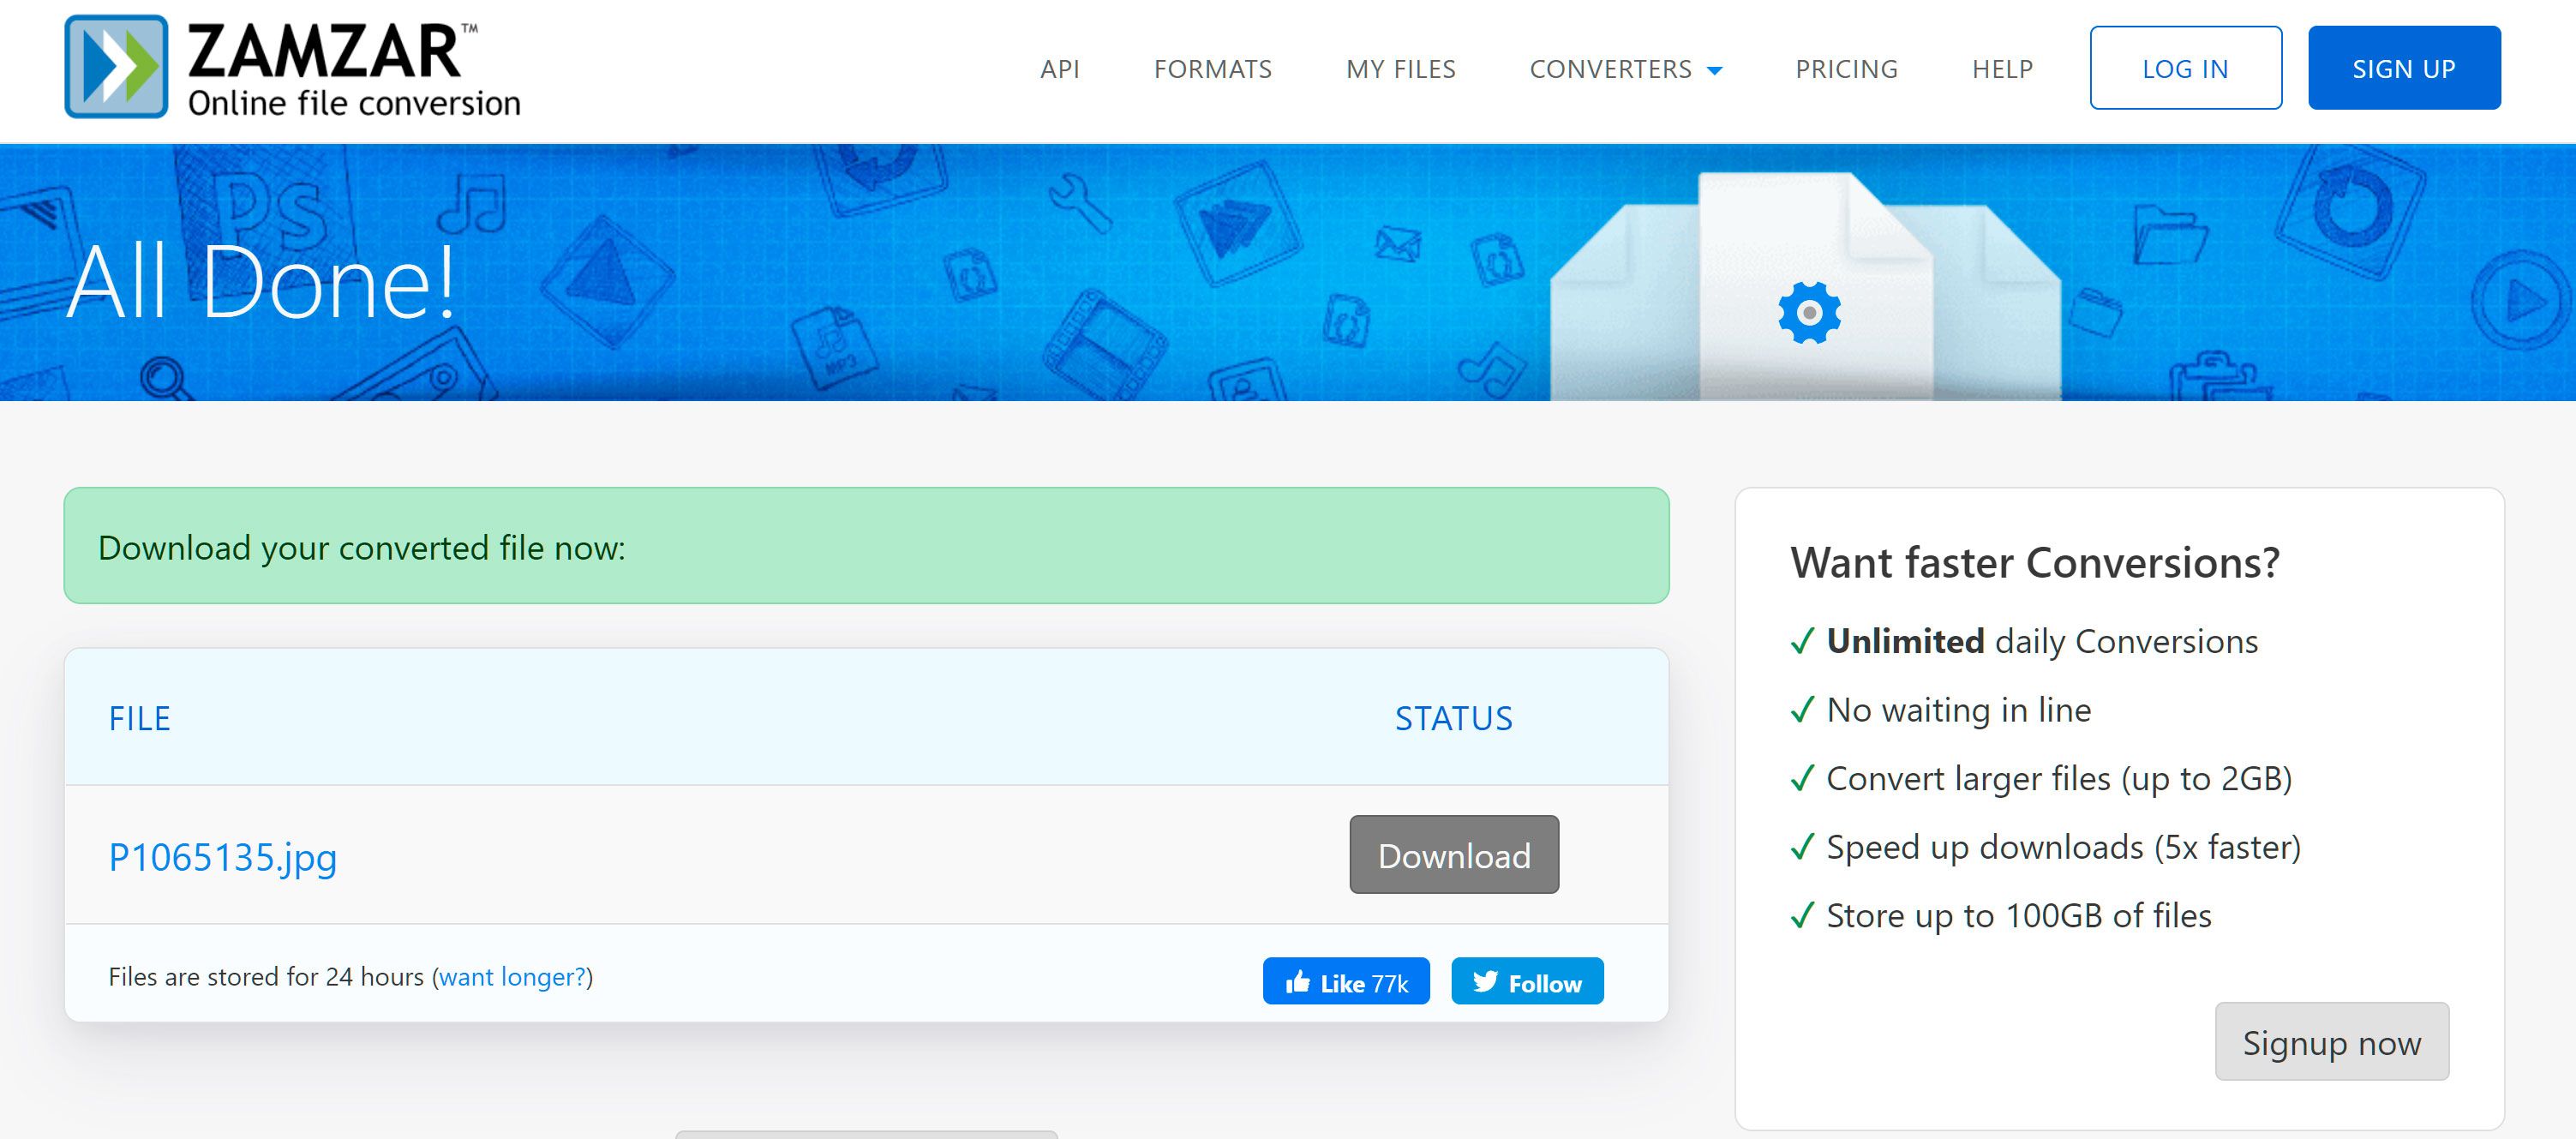Viewport: 2576px width, 1139px height.
Task: Click the P1065135.jpg file link
Action: pos(220,854)
